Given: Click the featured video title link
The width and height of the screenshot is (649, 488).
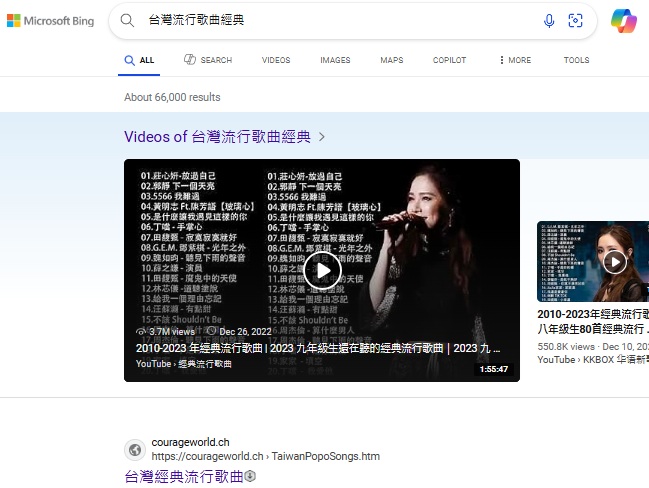Looking at the screenshot, I should pos(320,348).
